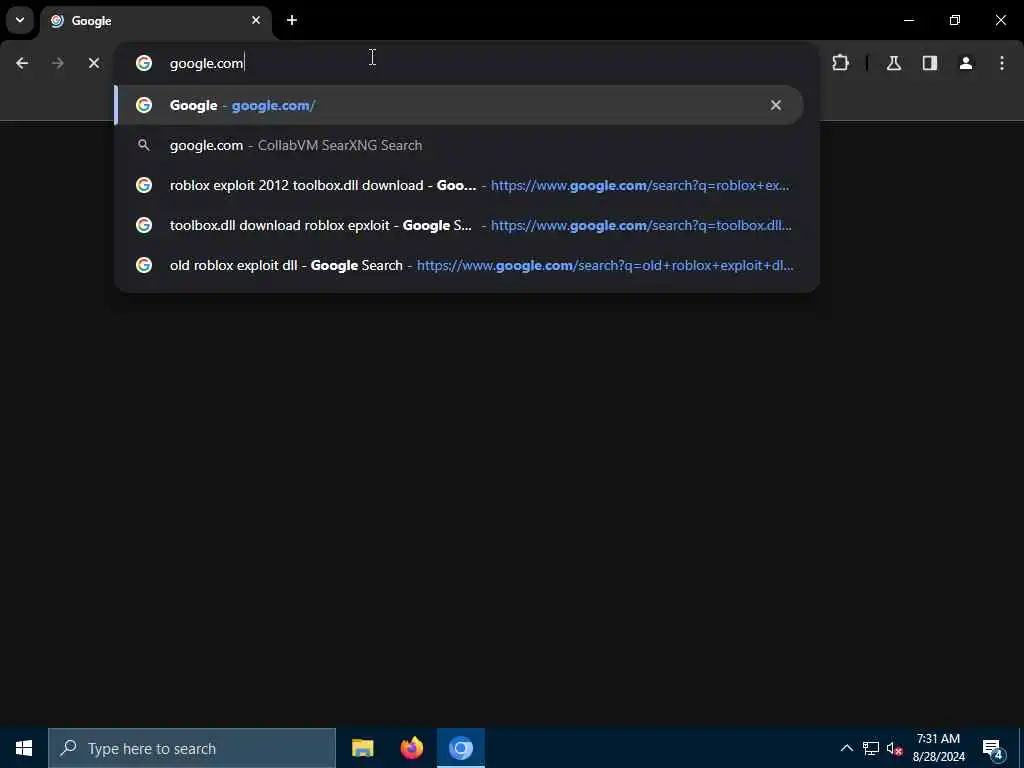1024x768 pixels.
Task: Open roblox exploit 2012 toolbox.dll download suggestion
Action: 458,185
